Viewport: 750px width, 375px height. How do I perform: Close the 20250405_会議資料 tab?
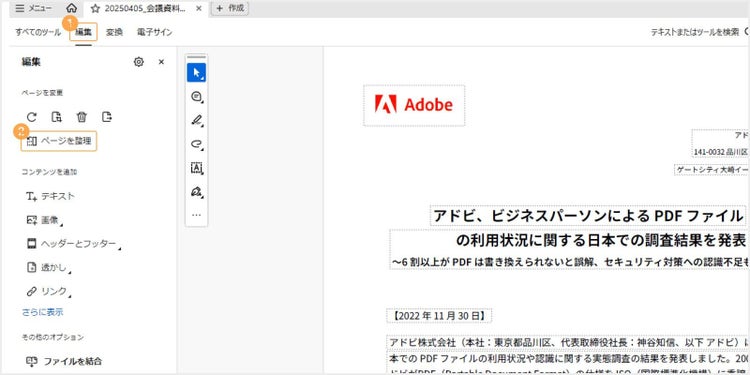click(199, 9)
